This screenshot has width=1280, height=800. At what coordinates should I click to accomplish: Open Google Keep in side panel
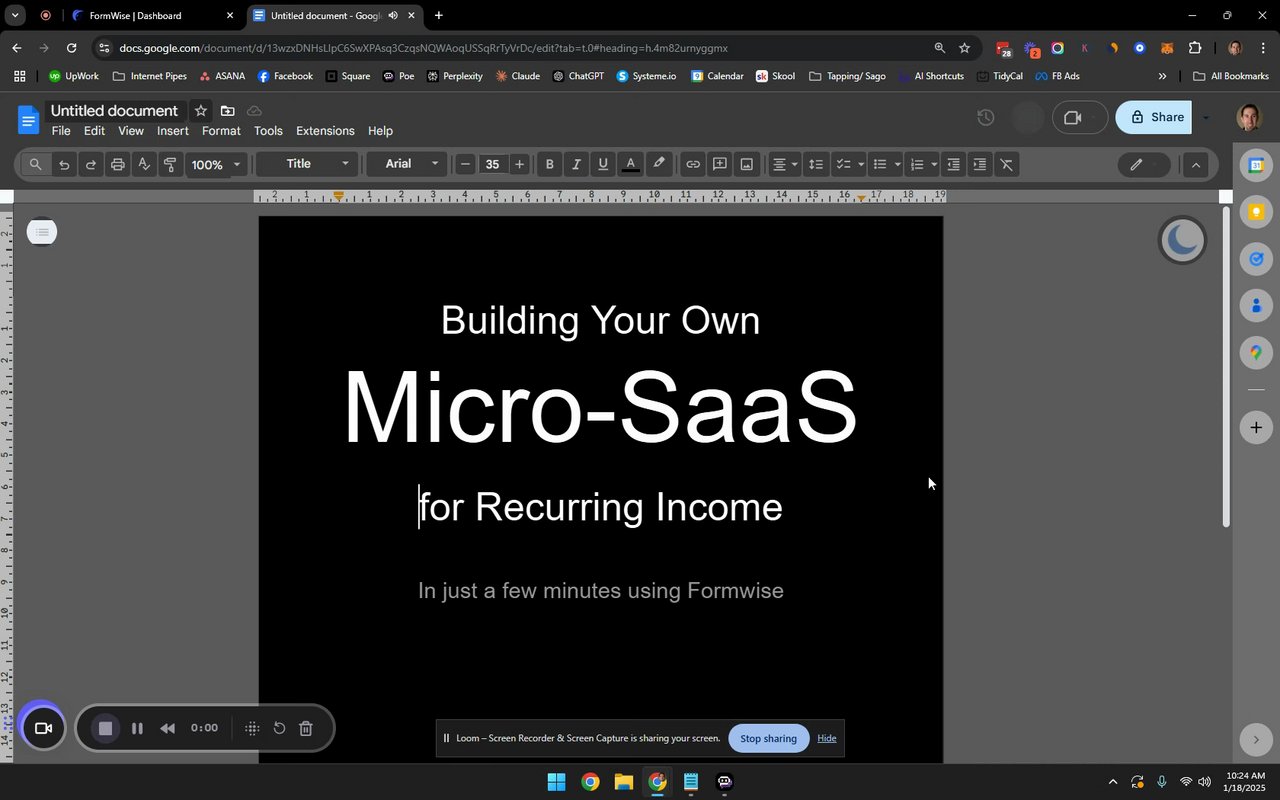(1256, 212)
